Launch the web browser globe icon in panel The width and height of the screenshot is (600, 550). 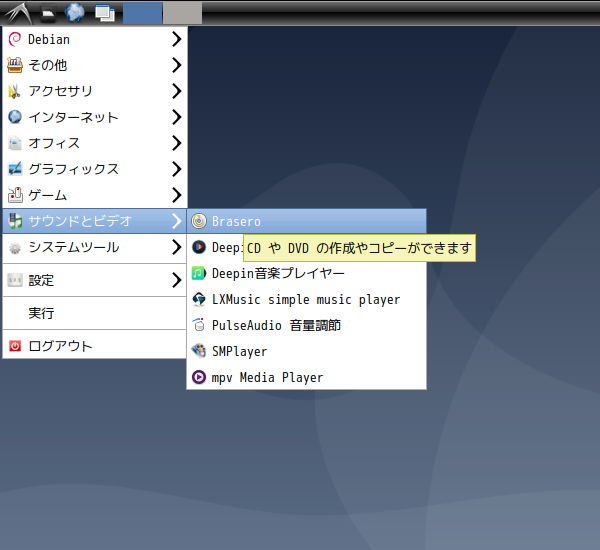(x=75, y=13)
